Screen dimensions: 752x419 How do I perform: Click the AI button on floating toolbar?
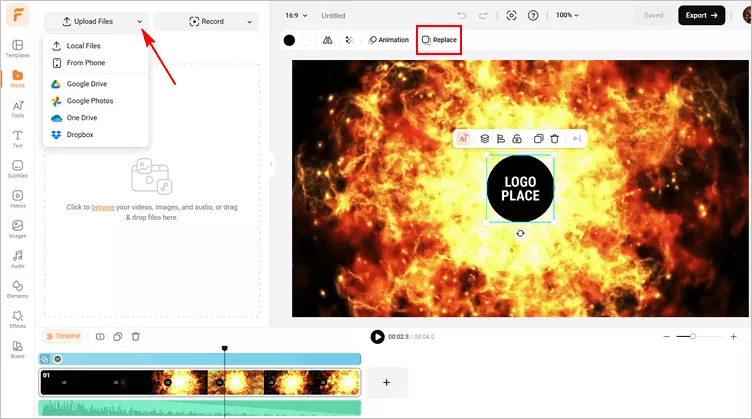463,139
